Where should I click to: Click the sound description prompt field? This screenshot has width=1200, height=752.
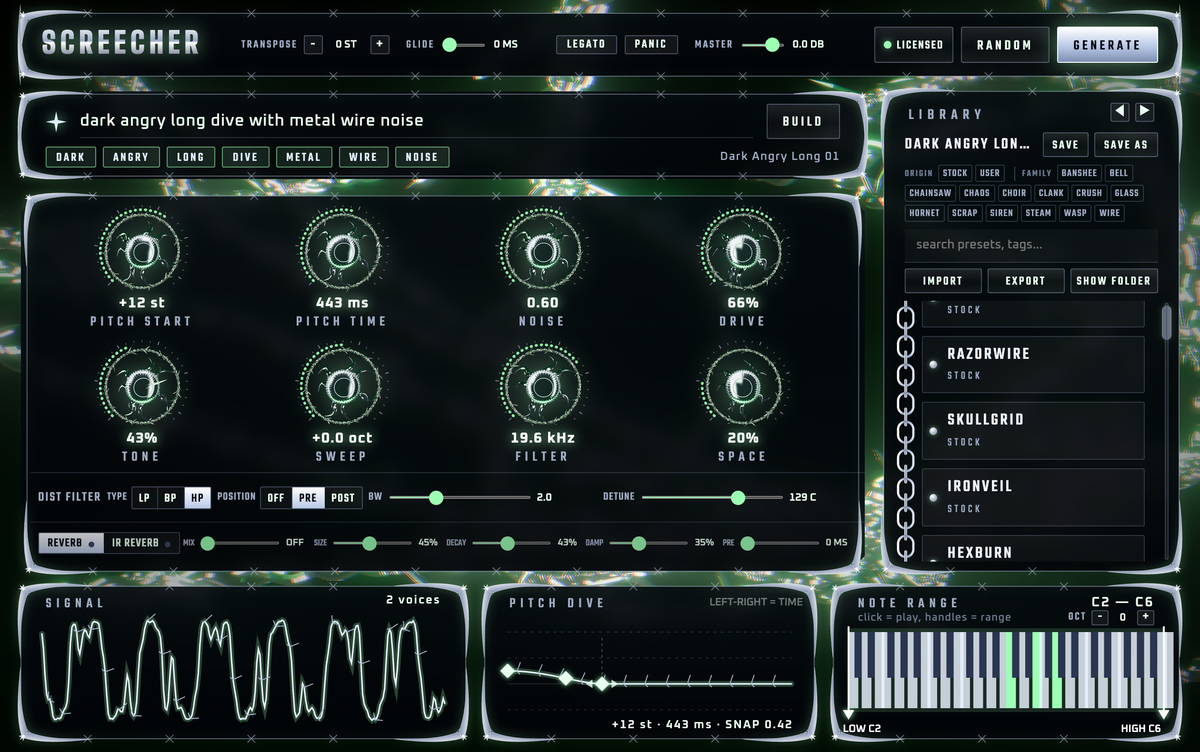coord(415,121)
